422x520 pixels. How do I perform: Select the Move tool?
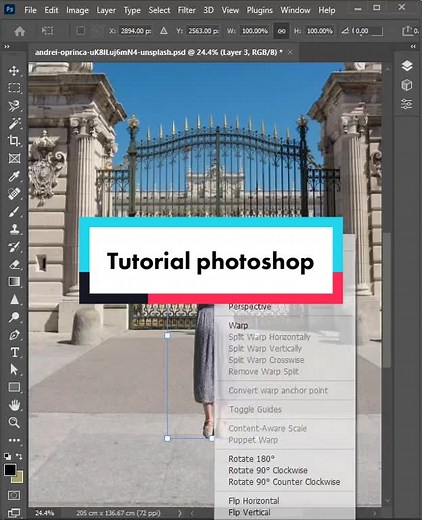(x=14, y=71)
